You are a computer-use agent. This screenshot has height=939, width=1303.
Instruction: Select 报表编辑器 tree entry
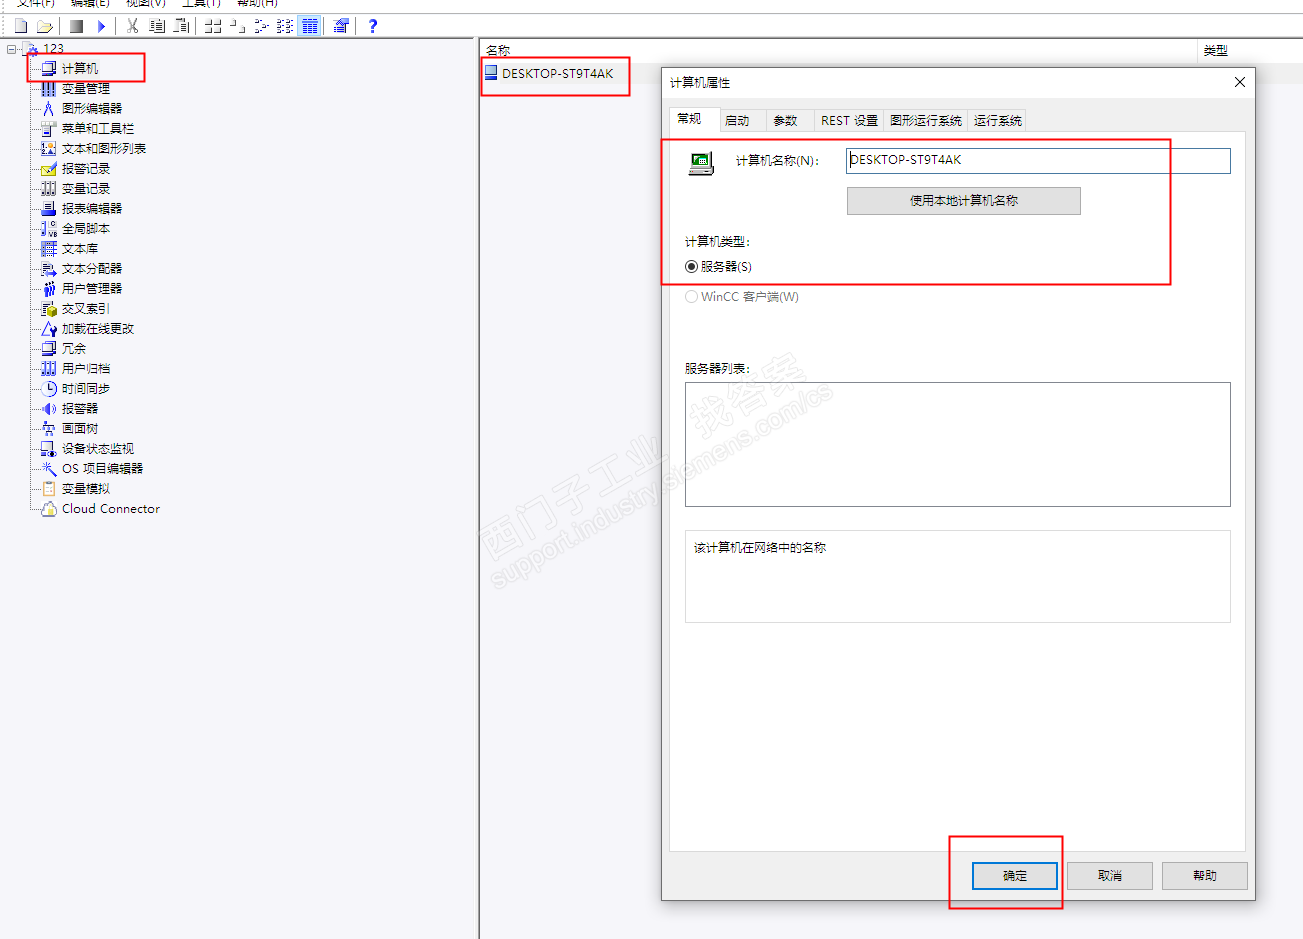(x=92, y=208)
